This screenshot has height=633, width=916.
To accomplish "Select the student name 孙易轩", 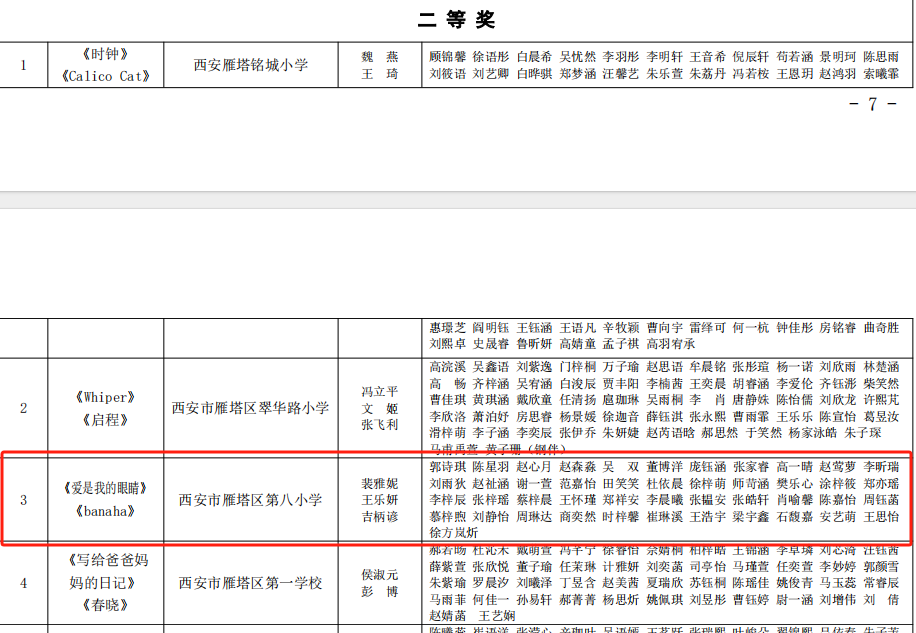I will (534, 599).
